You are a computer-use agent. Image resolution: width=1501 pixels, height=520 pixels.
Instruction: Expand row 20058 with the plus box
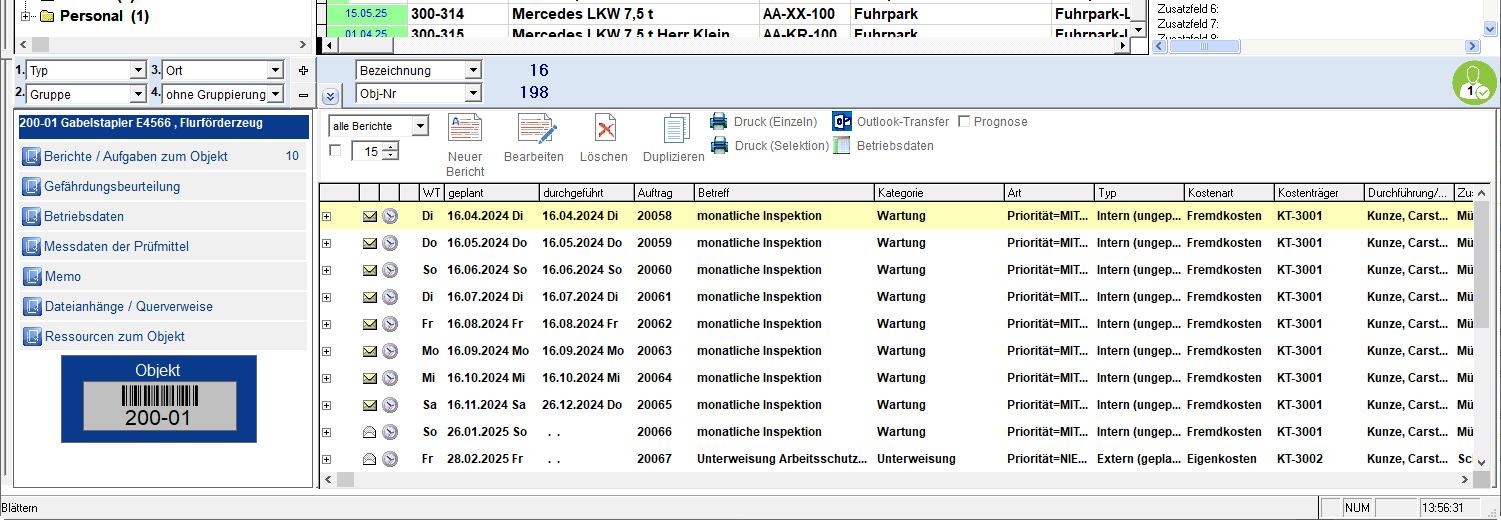point(326,216)
